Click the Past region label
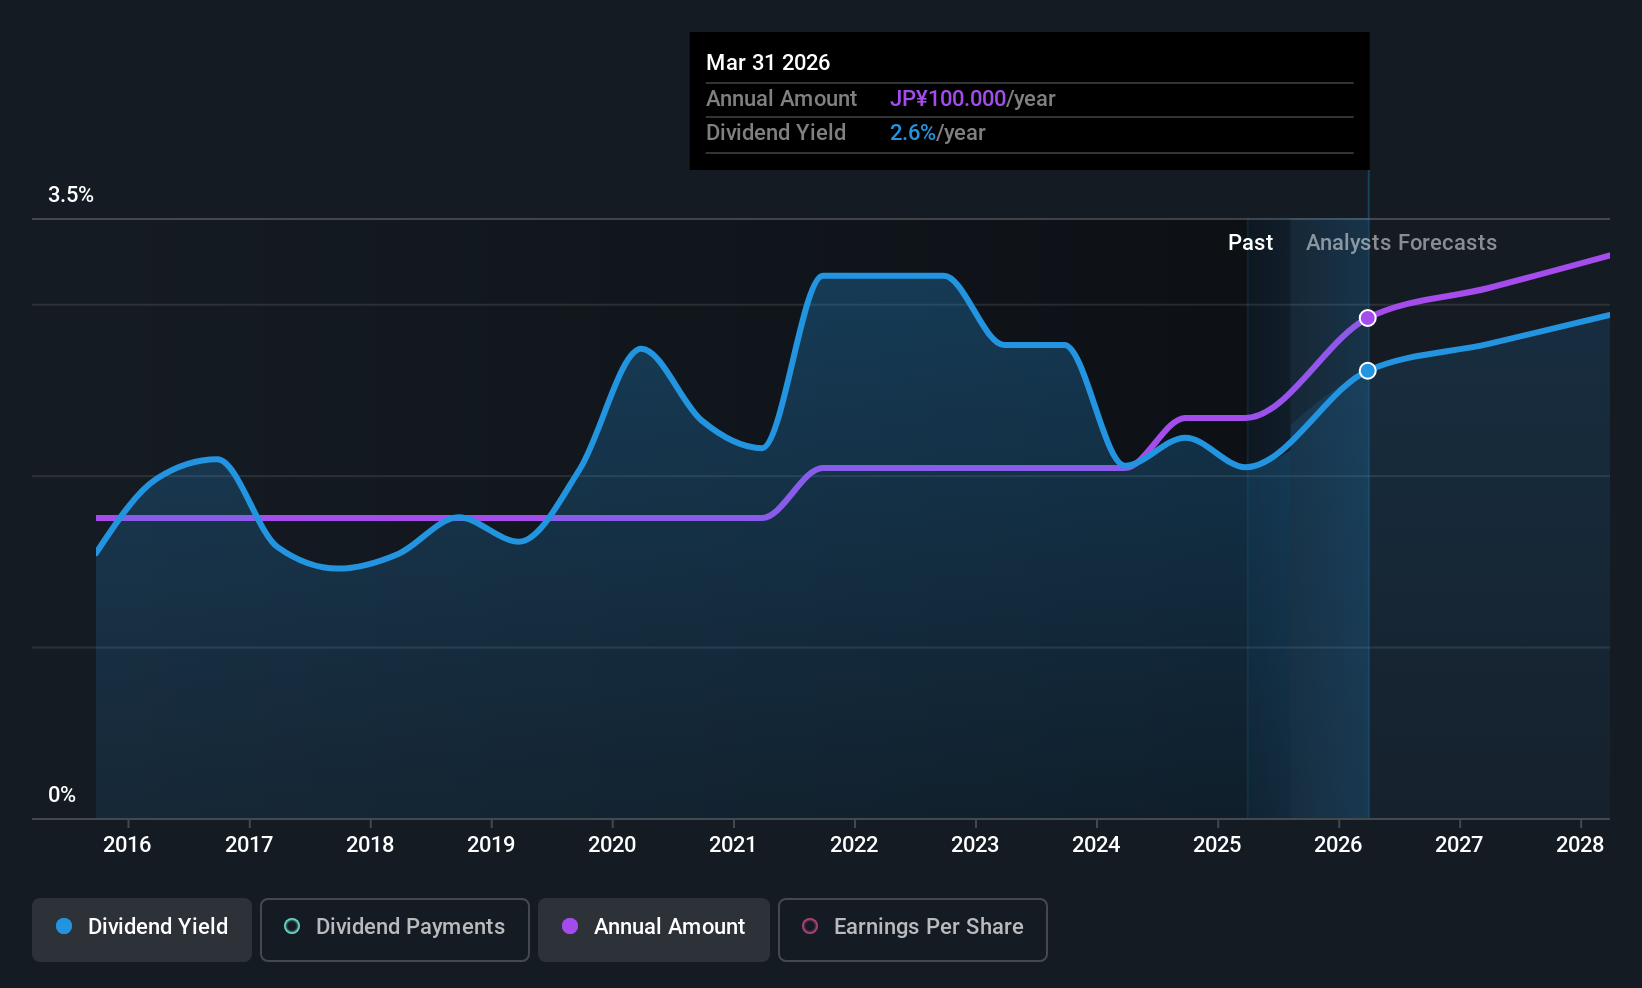1642x988 pixels. pyautogui.click(x=1250, y=243)
